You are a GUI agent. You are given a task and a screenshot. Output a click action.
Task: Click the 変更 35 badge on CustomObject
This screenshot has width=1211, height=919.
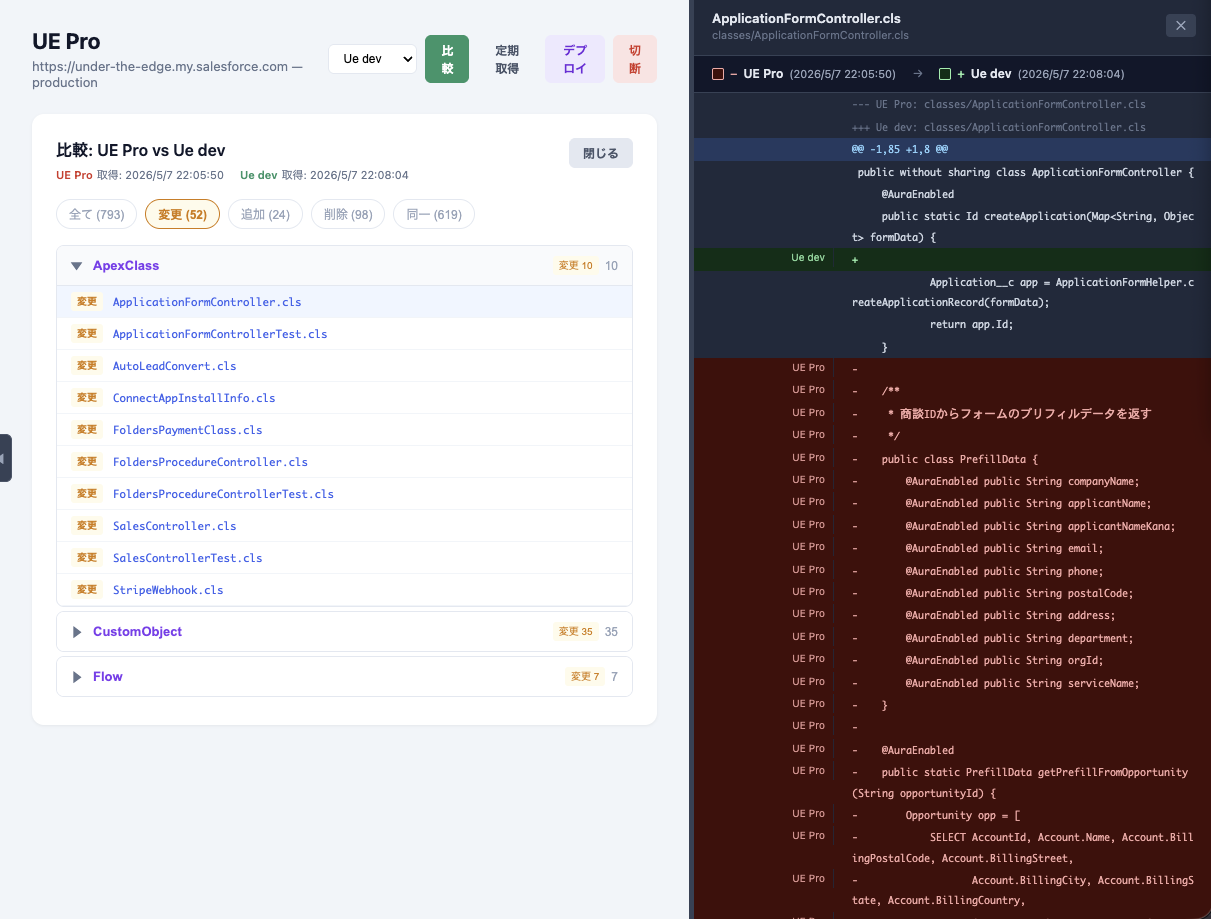click(x=575, y=632)
